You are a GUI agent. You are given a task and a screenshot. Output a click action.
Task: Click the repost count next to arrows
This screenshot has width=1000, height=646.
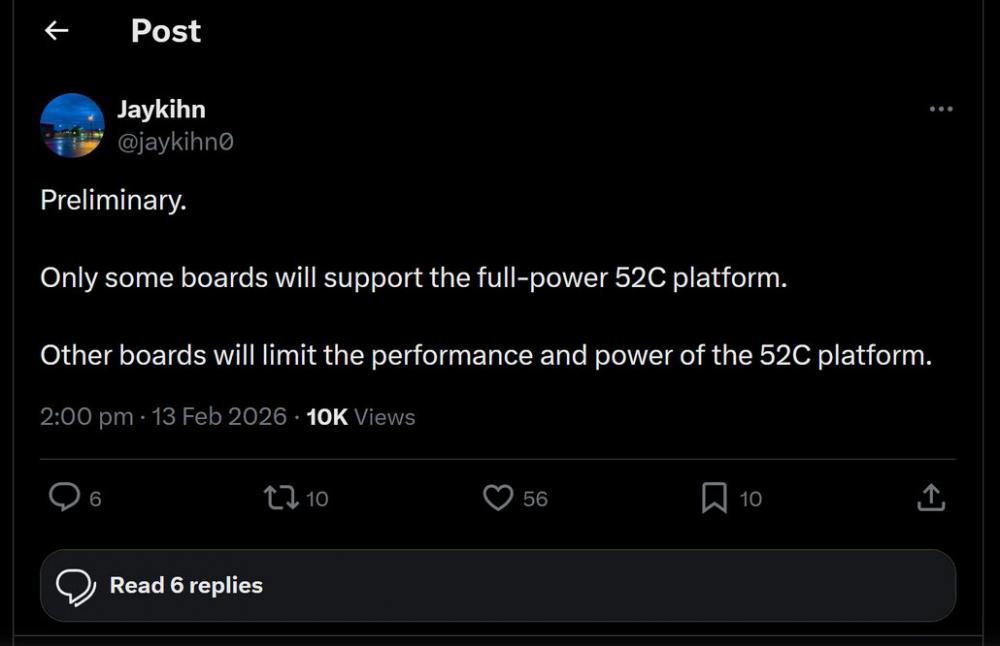(317, 498)
